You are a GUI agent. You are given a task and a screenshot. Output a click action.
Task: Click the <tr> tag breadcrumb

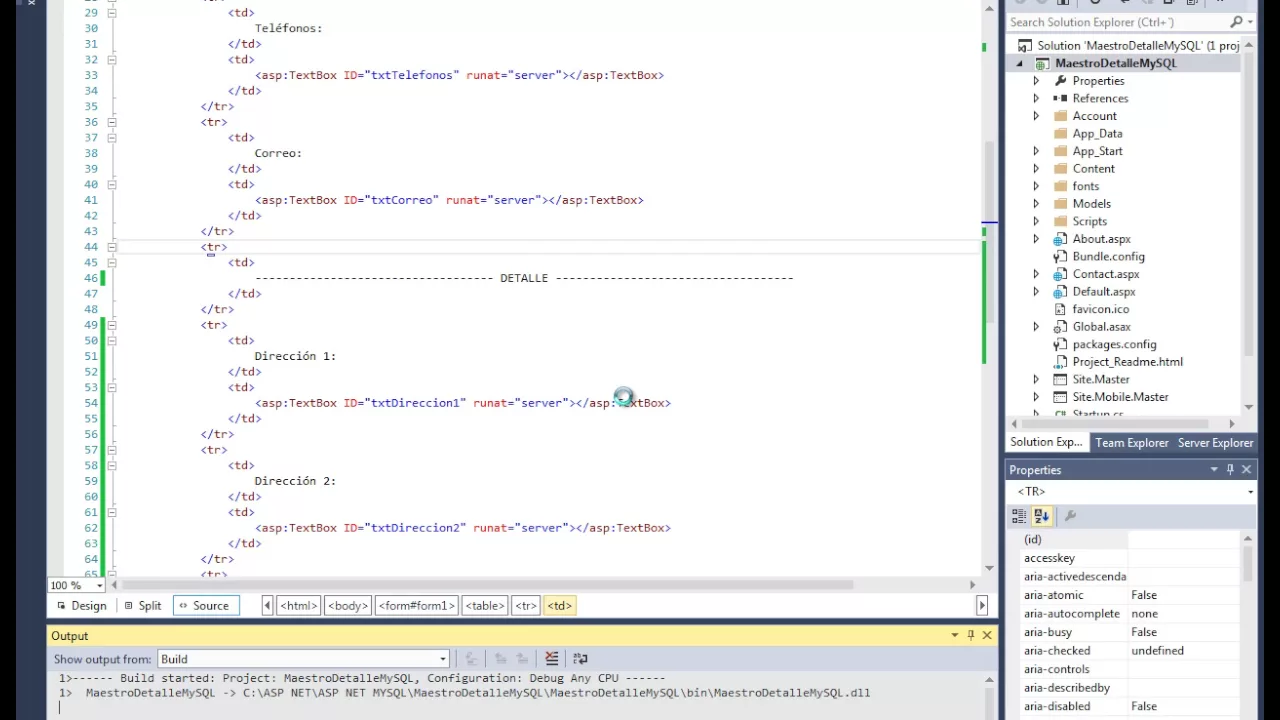[526, 605]
